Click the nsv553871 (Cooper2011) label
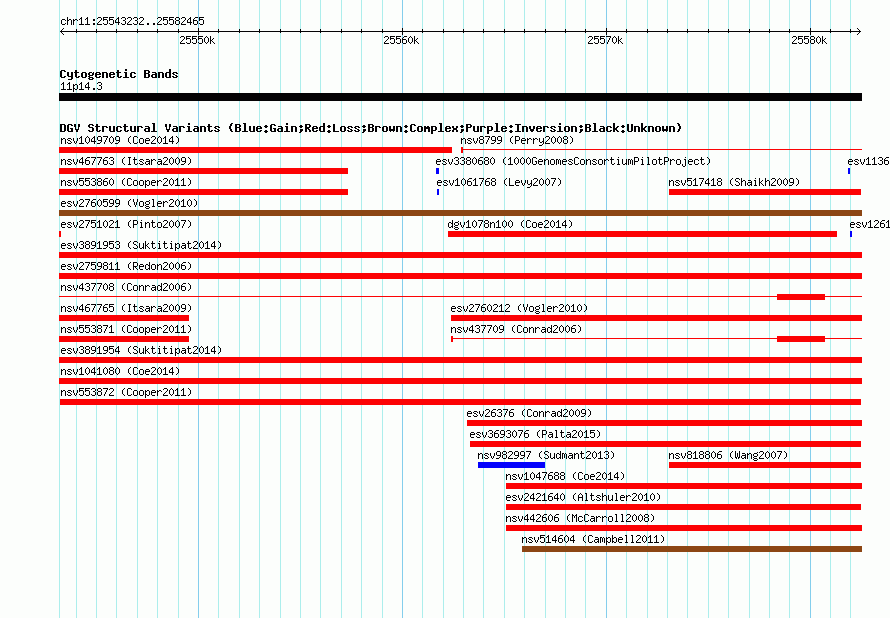The height and width of the screenshot is (618, 890). [x=126, y=329]
